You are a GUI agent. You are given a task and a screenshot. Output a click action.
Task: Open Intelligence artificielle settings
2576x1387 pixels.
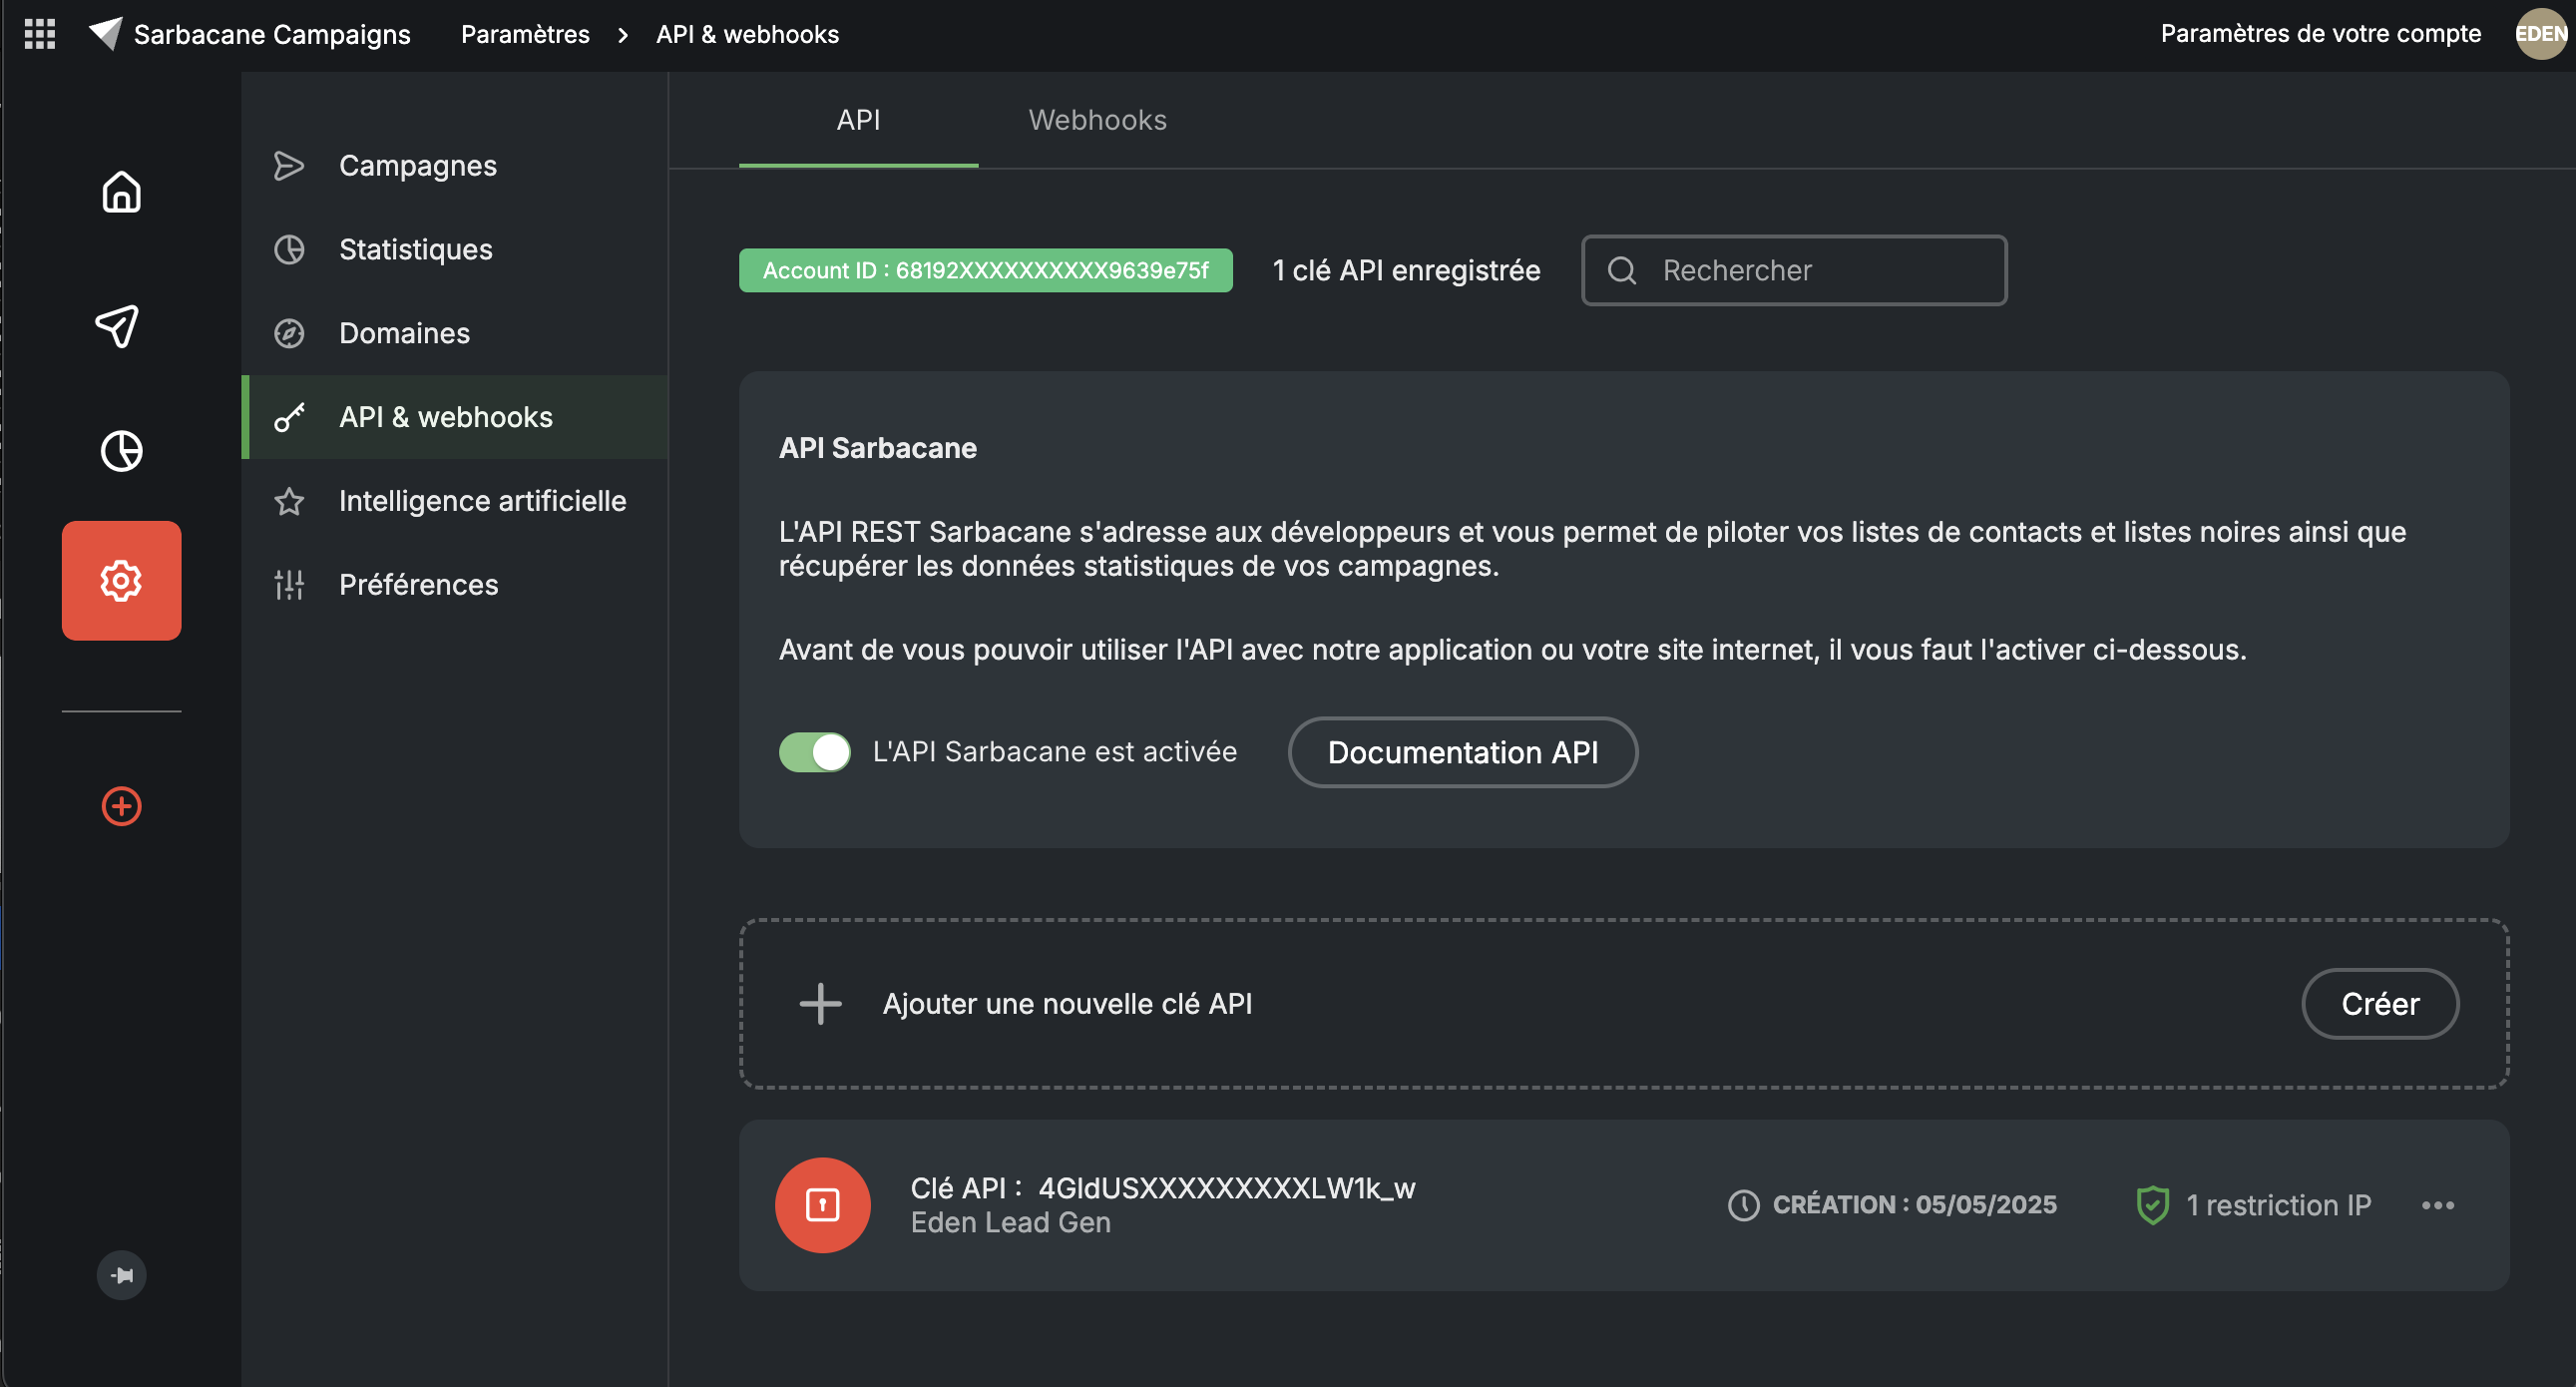pyautogui.click(x=455, y=501)
